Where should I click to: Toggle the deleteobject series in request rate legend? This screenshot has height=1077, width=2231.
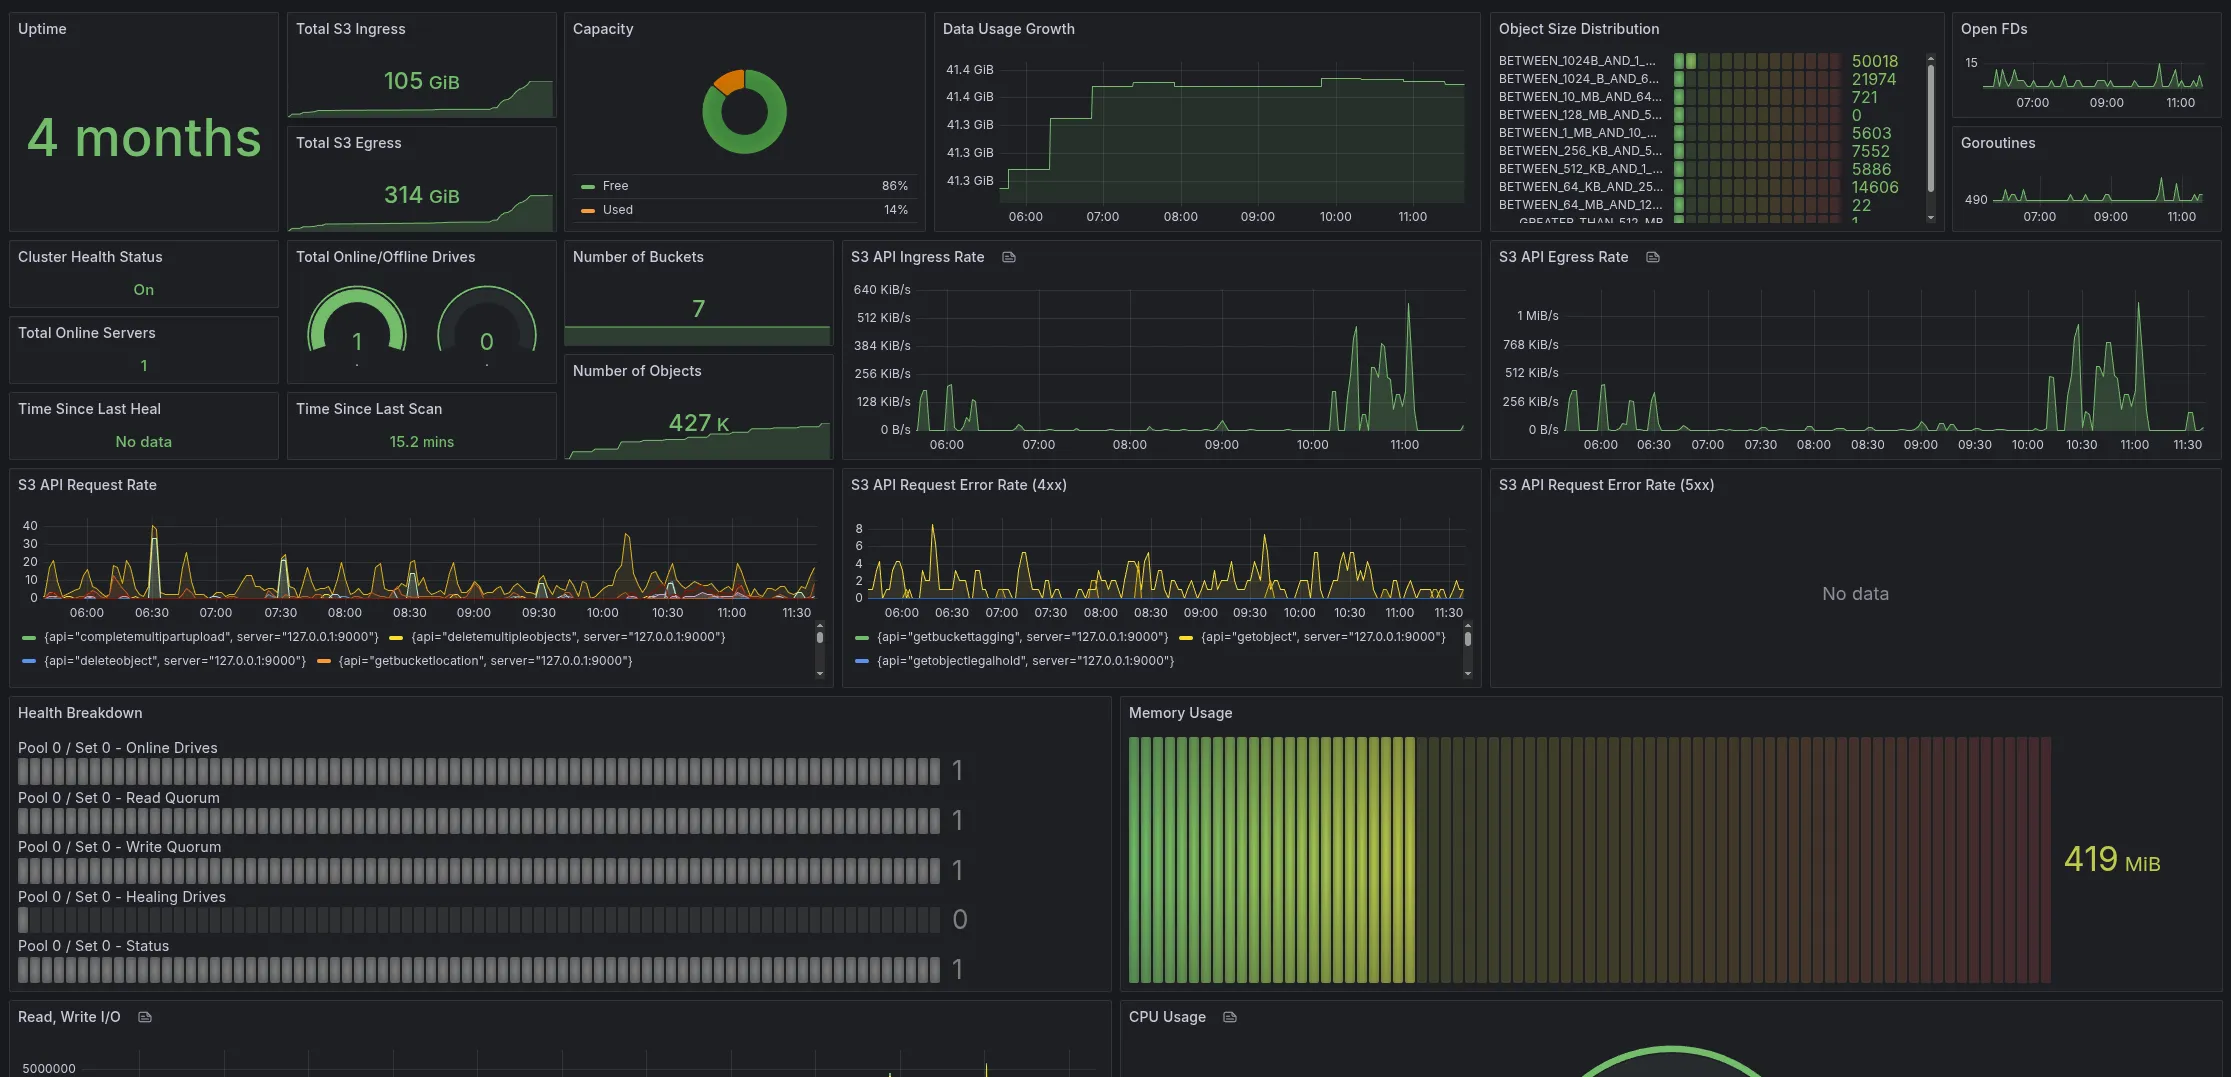pos(173,660)
